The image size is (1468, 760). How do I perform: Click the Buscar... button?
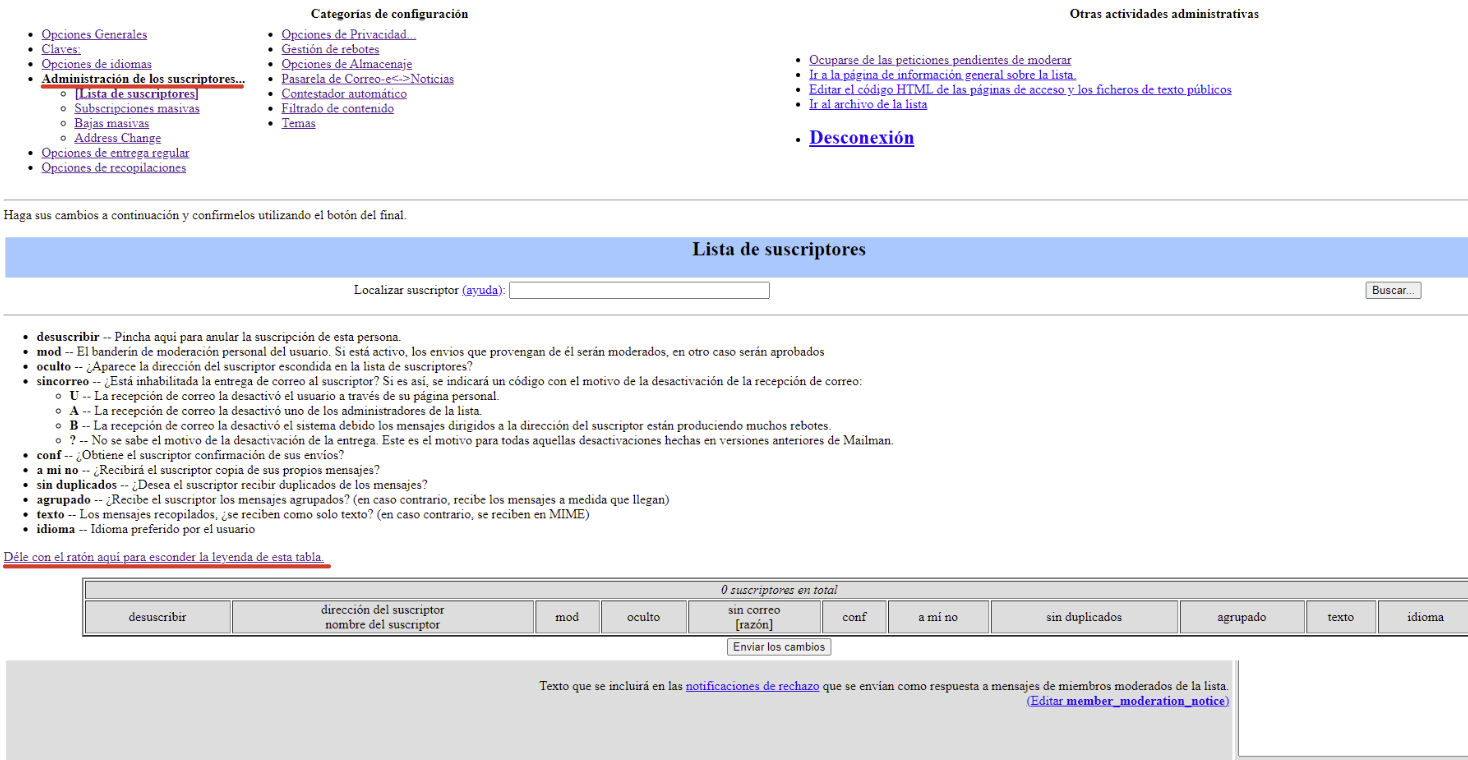click(1393, 290)
